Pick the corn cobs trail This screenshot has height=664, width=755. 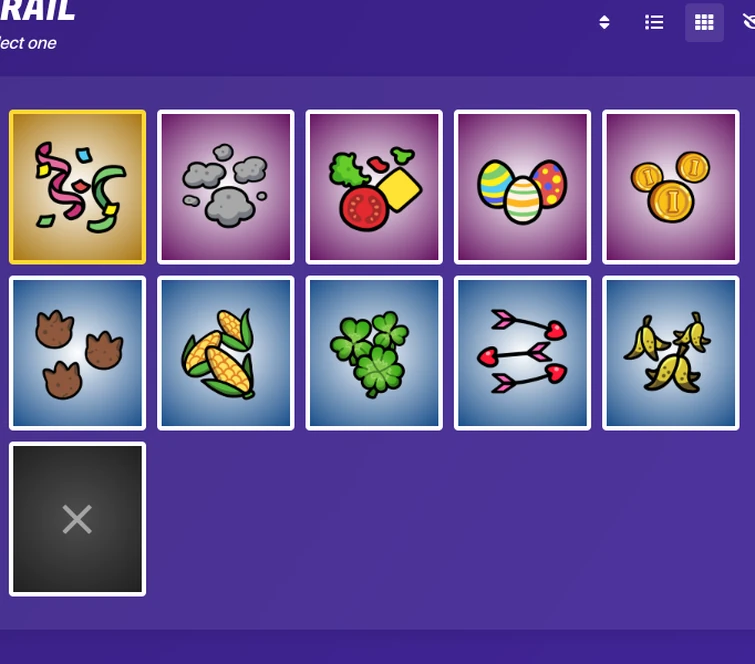226,353
